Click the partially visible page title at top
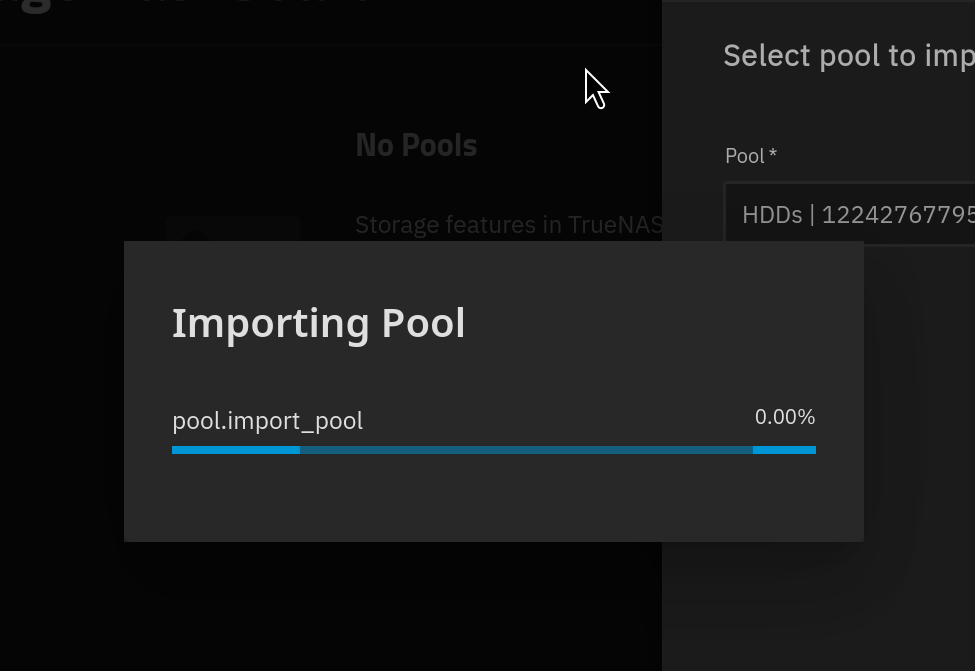Image resolution: width=975 pixels, height=671 pixels. [x=187, y=6]
